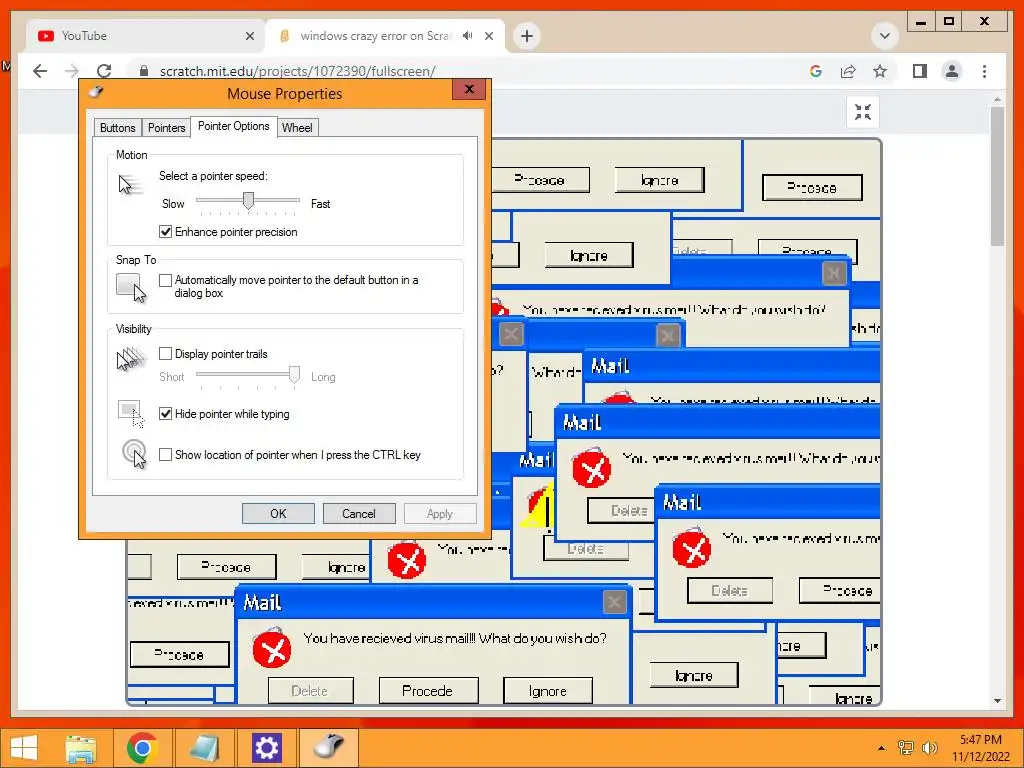Screen dimensions: 1024x768
Task: Reload the Scratch page
Action: pyautogui.click(x=104, y=71)
